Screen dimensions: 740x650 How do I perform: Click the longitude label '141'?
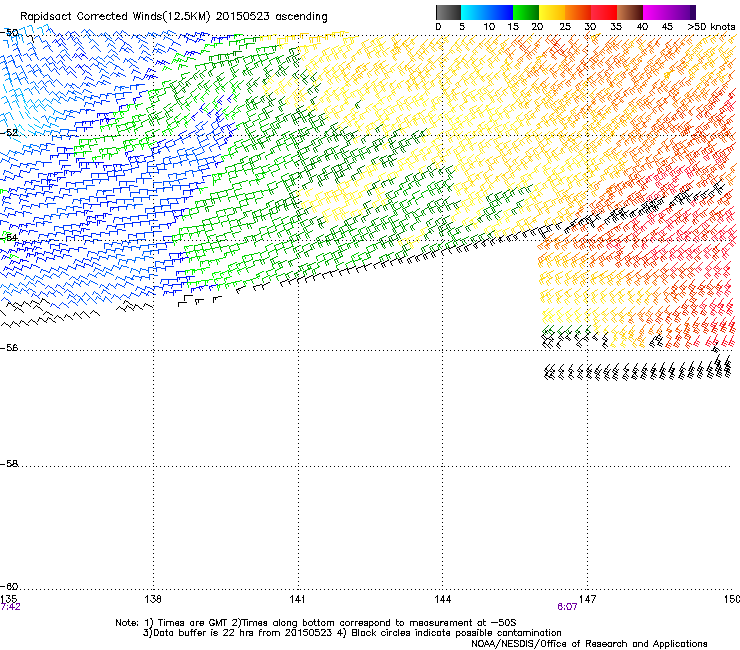297,599
